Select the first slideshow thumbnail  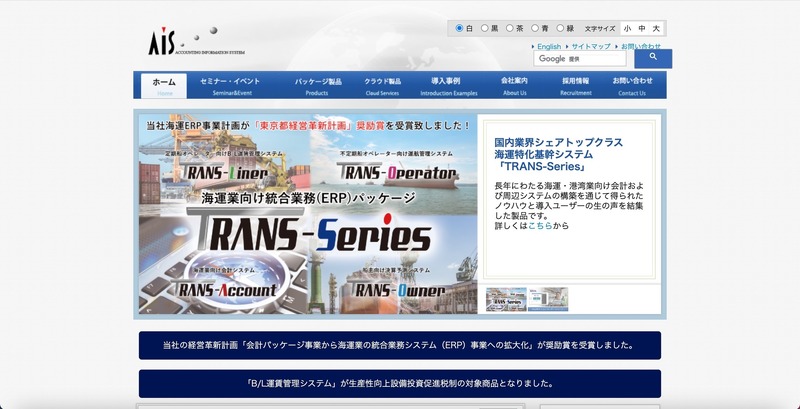click(x=505, y=299)
